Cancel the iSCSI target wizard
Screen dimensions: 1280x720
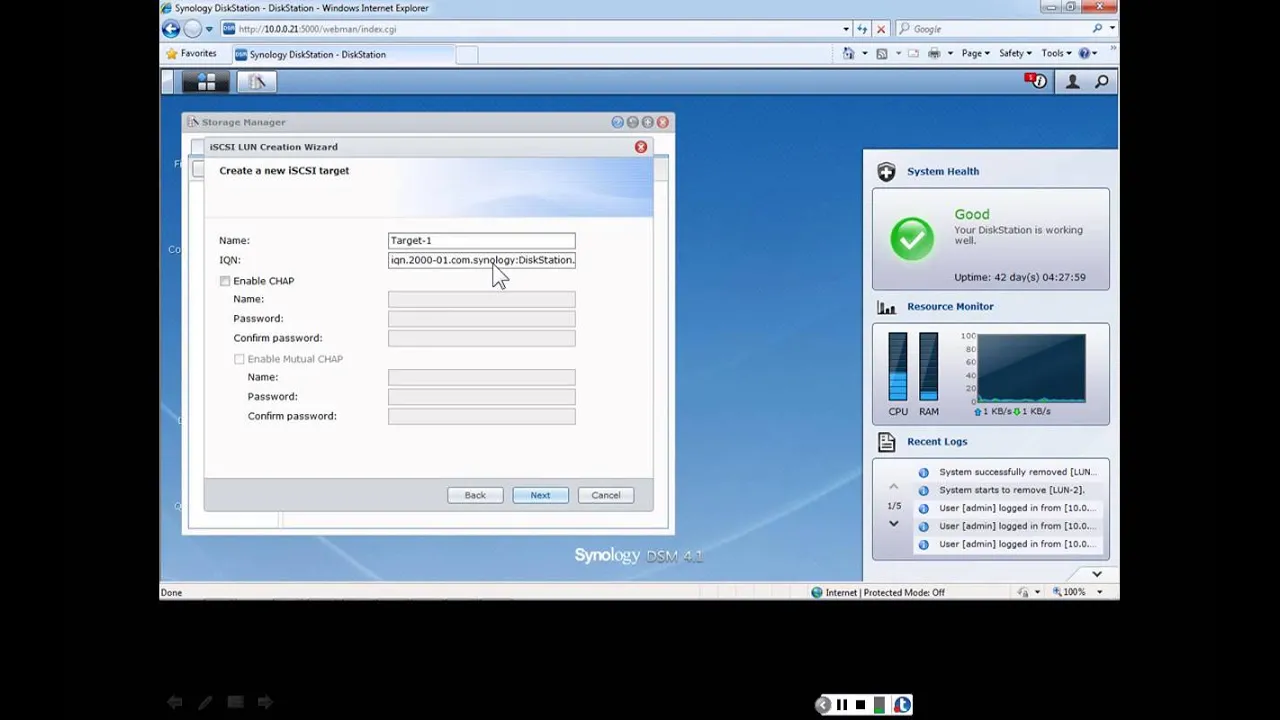click(605, 495)
